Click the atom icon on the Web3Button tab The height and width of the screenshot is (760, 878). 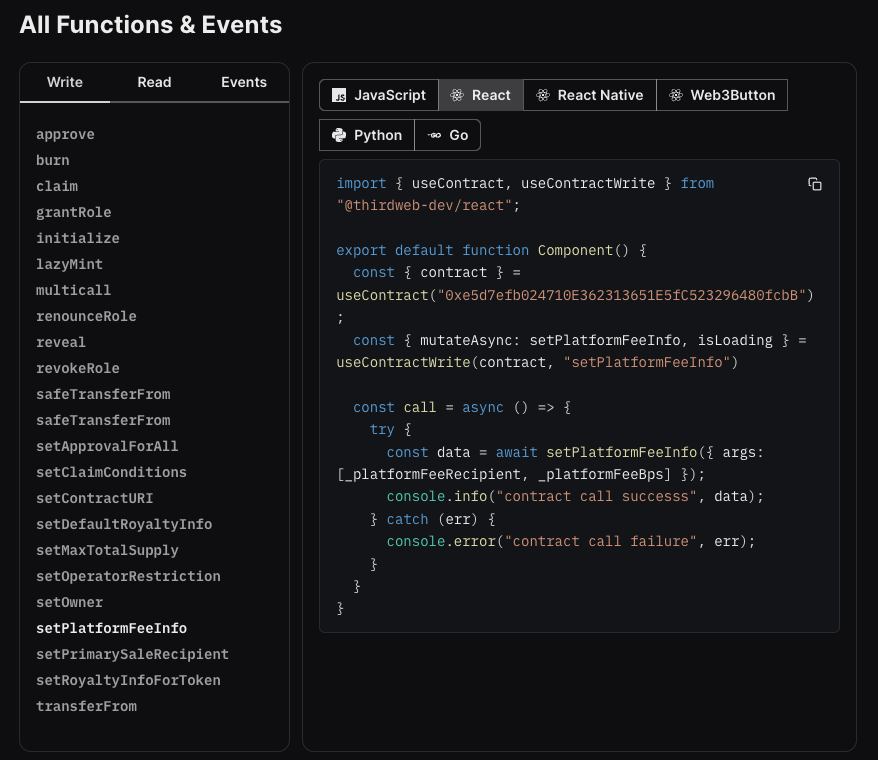[x=676, y=95]
